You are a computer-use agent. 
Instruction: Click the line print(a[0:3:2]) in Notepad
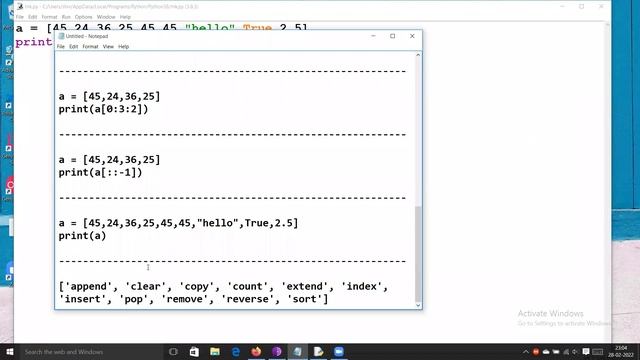coord(104,109)
